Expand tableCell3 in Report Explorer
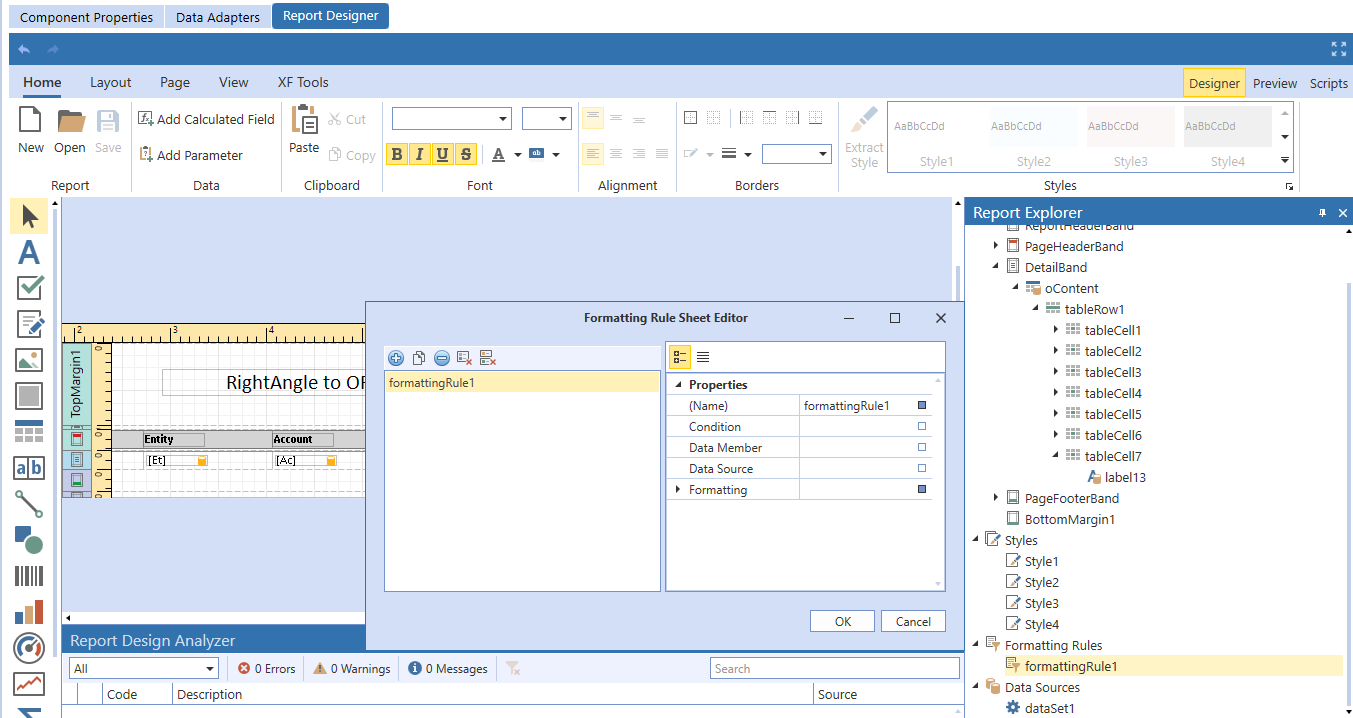The width and height of the screenshot is (1353, 718). pos(1057,372)
